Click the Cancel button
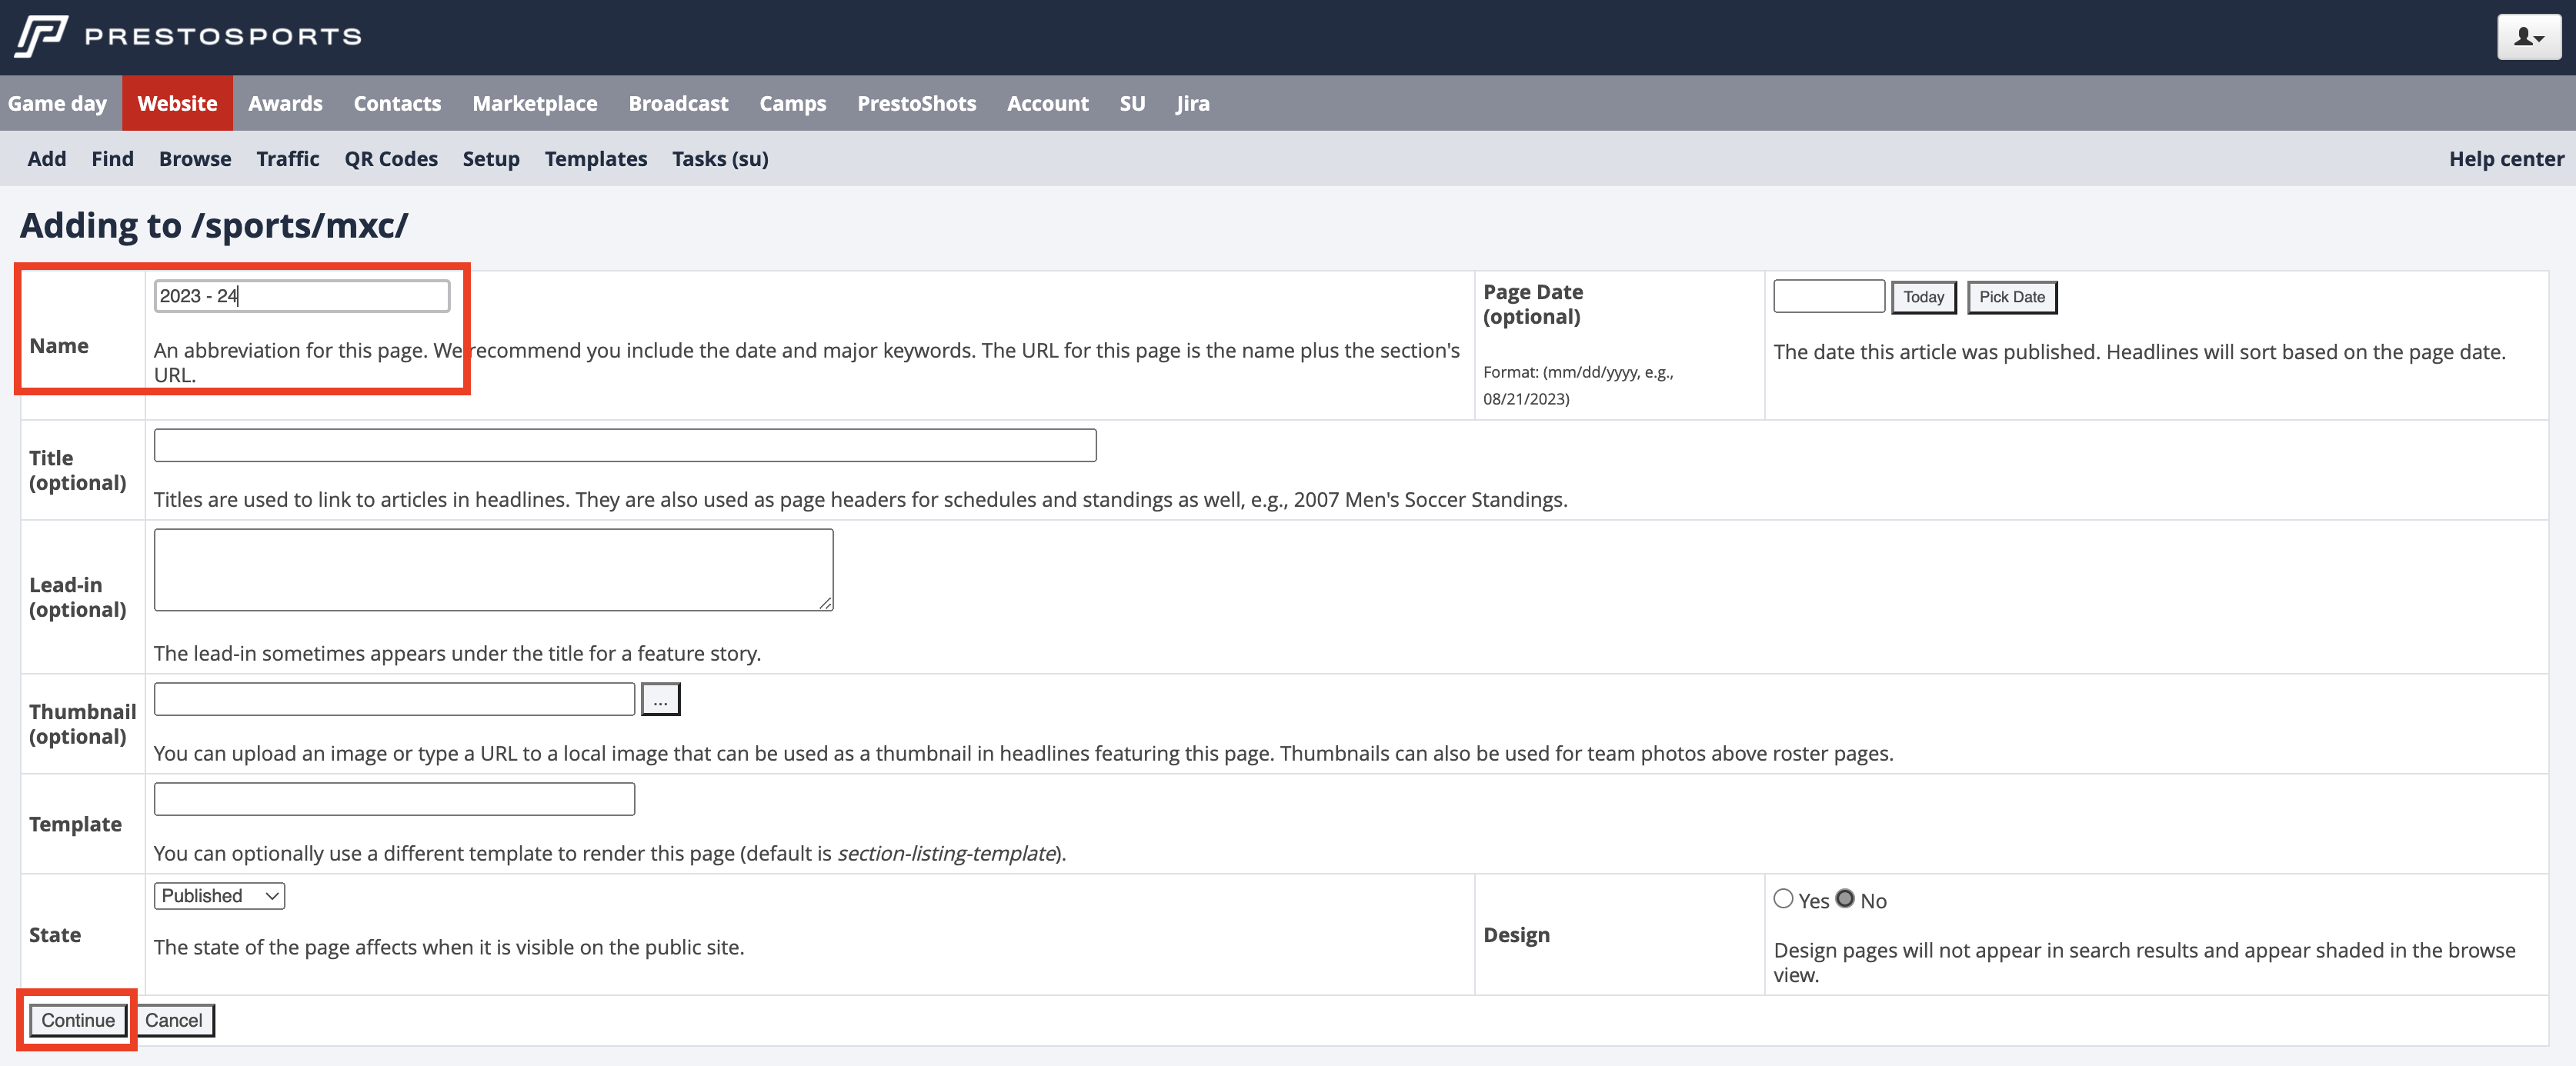This screenshot has width=2576, height=1066. coord(174,1020)
